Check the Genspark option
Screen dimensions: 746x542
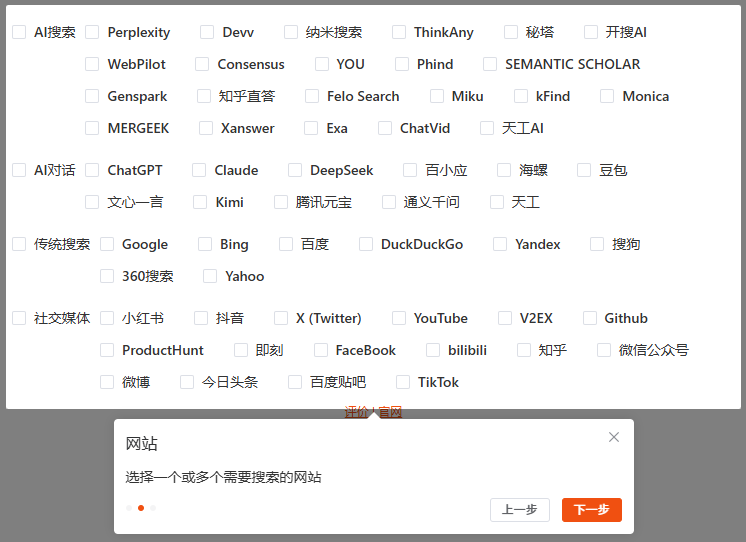92,96
